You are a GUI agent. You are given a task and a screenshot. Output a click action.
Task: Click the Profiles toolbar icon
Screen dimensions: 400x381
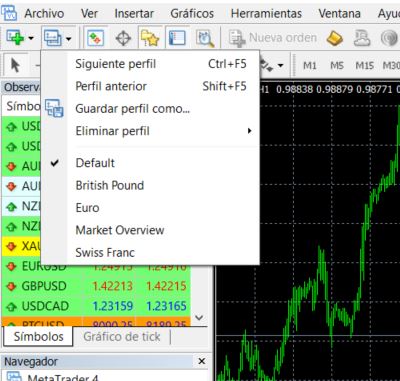[53, 38]
